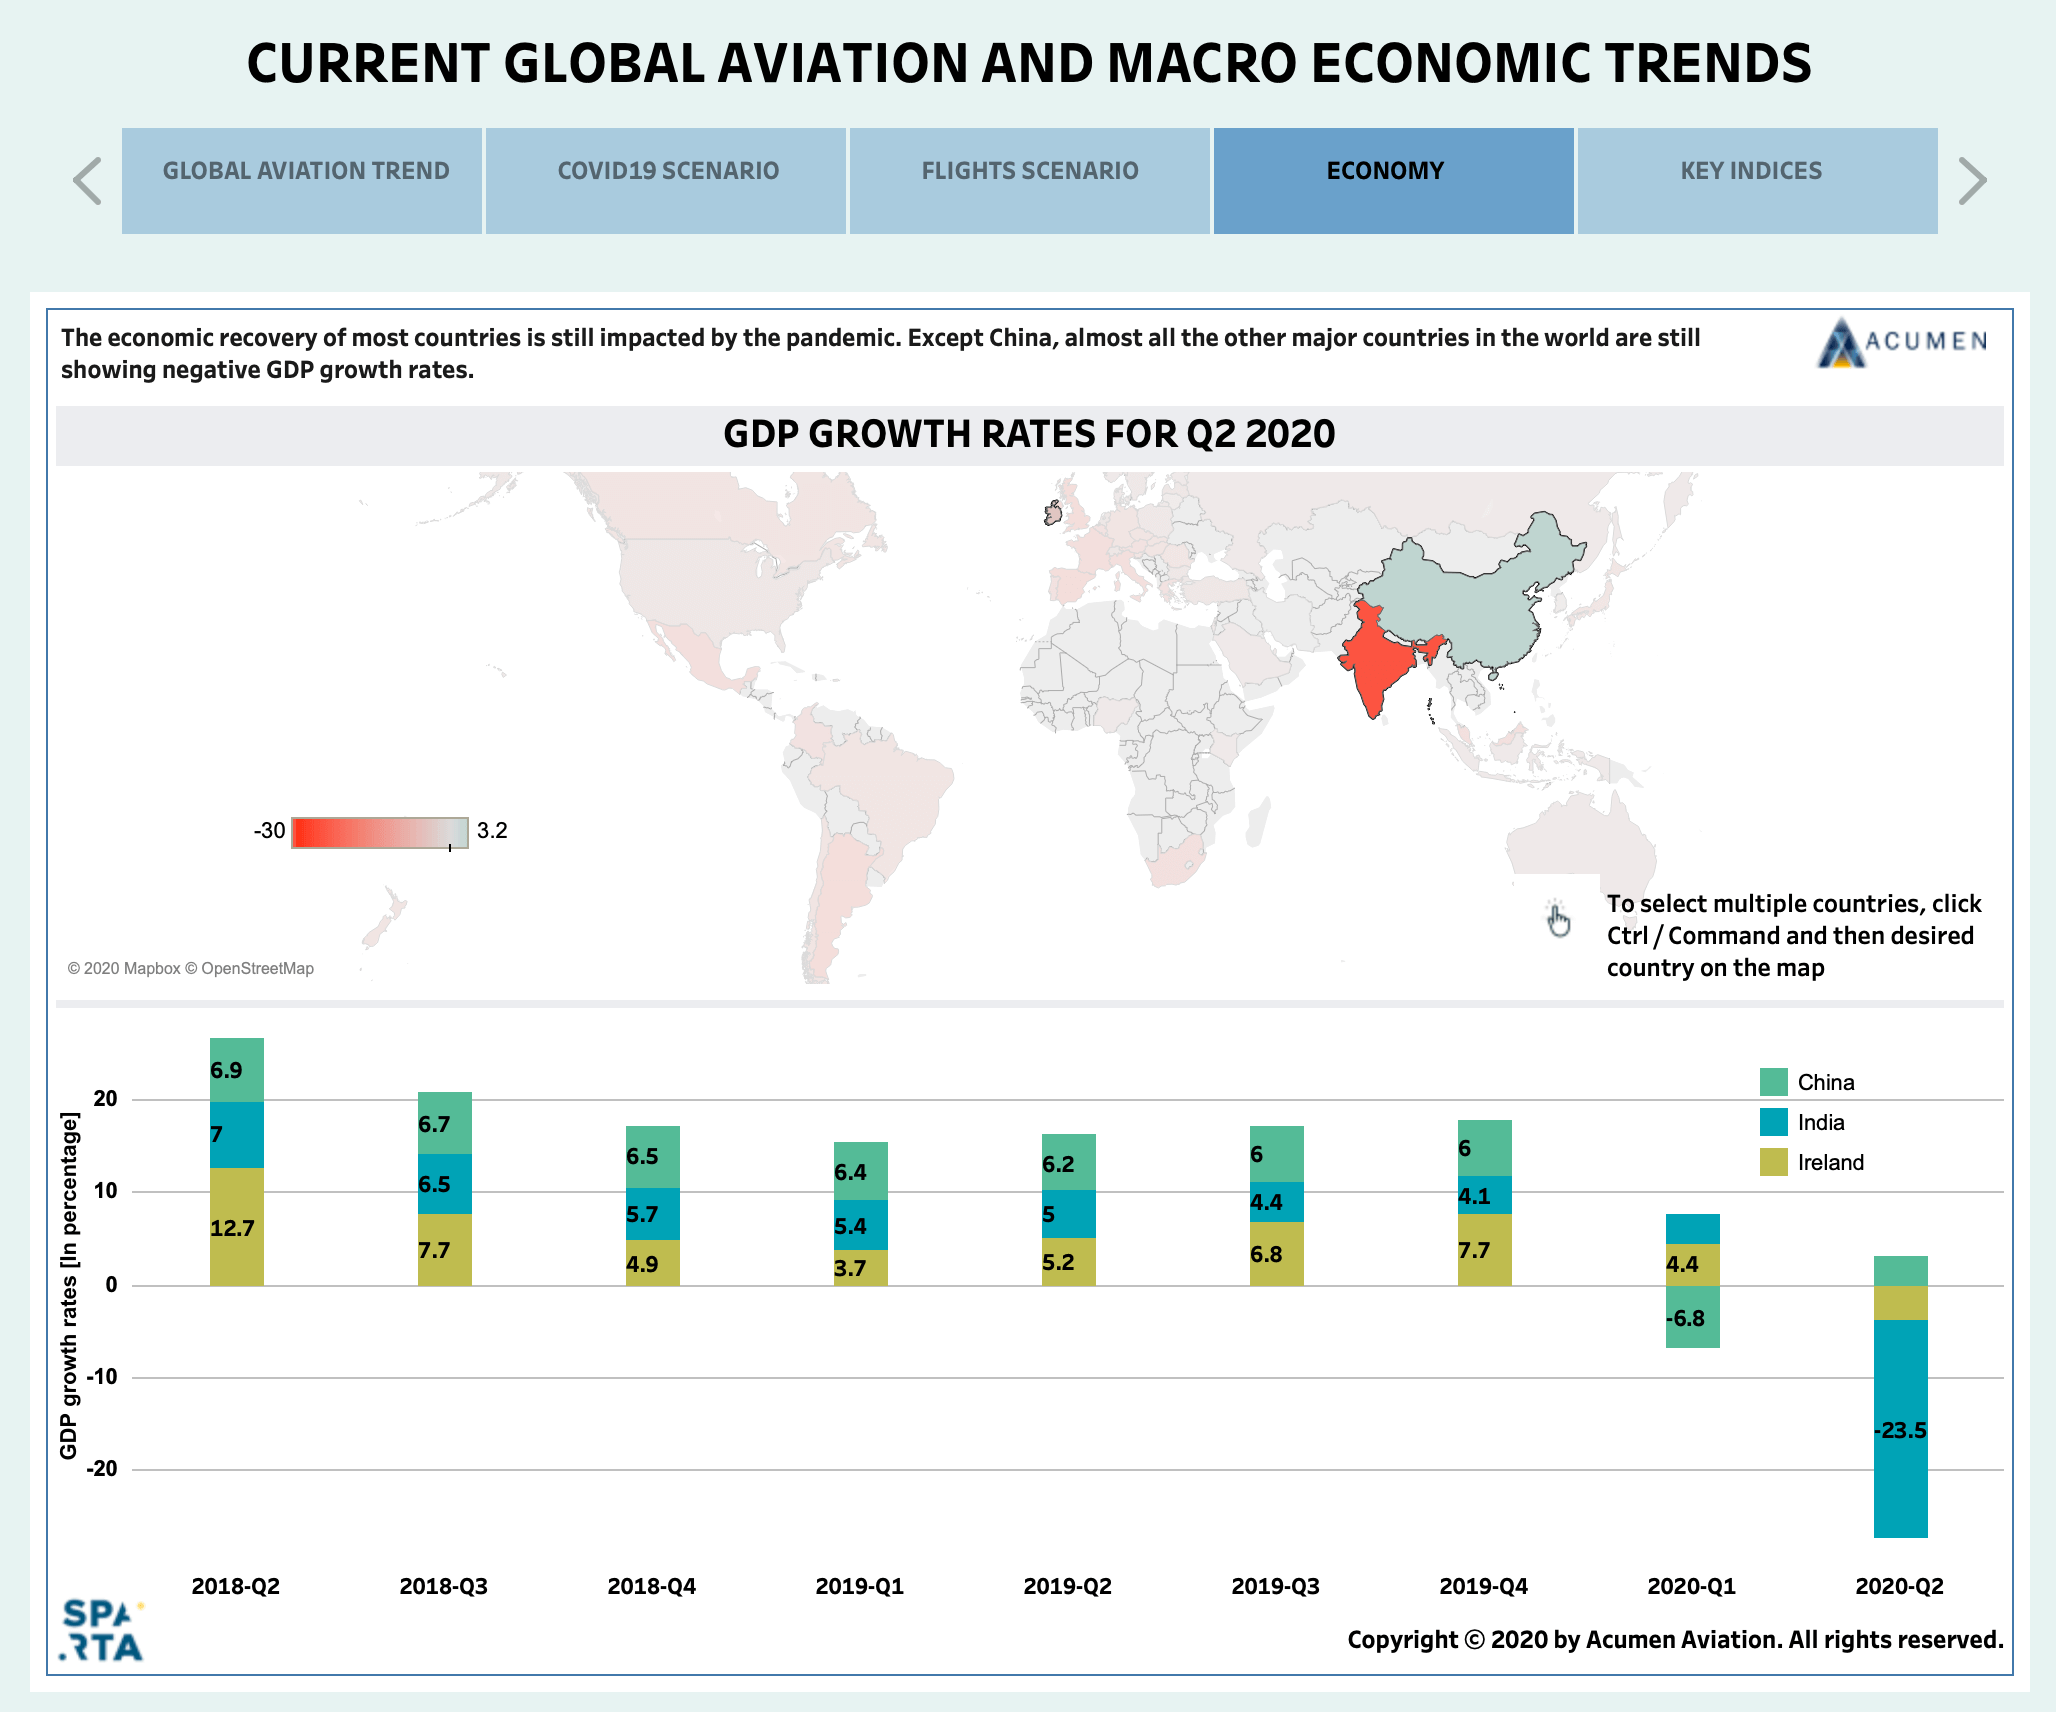Screen dimensions: 2056x1712
Task: Click the Sparta logo at bottom left
Action: pyautogui.click(x=101, y=1630)
